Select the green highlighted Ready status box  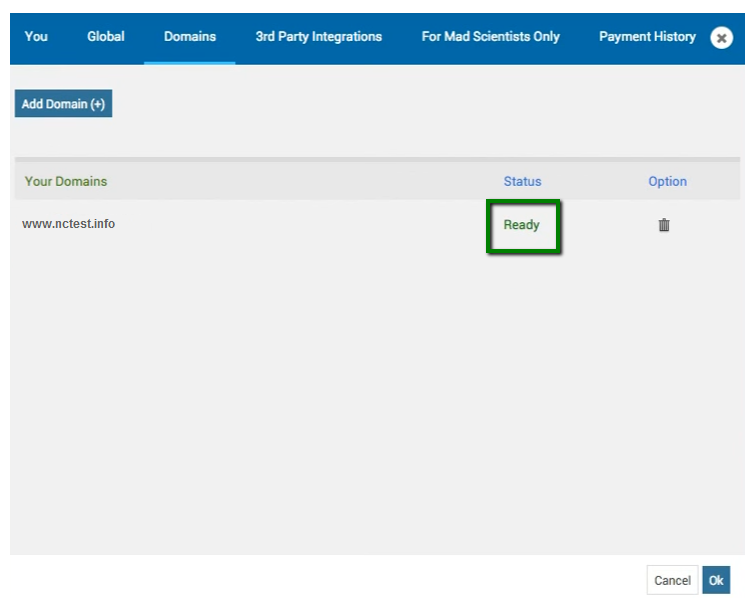coord(523,226)
